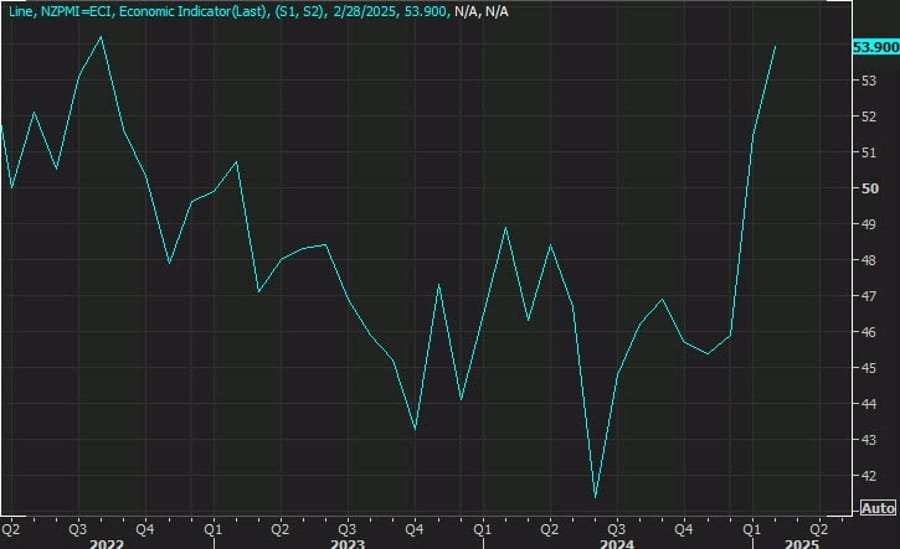The width and height of the screenshot is (900, 549).
Task: Click the bold 50 level on price axis
Action: (x=870, y=188)
